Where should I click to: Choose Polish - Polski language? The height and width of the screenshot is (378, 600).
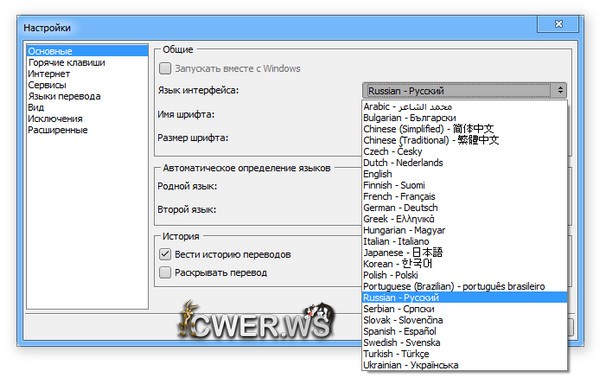[x=464, y=275]
